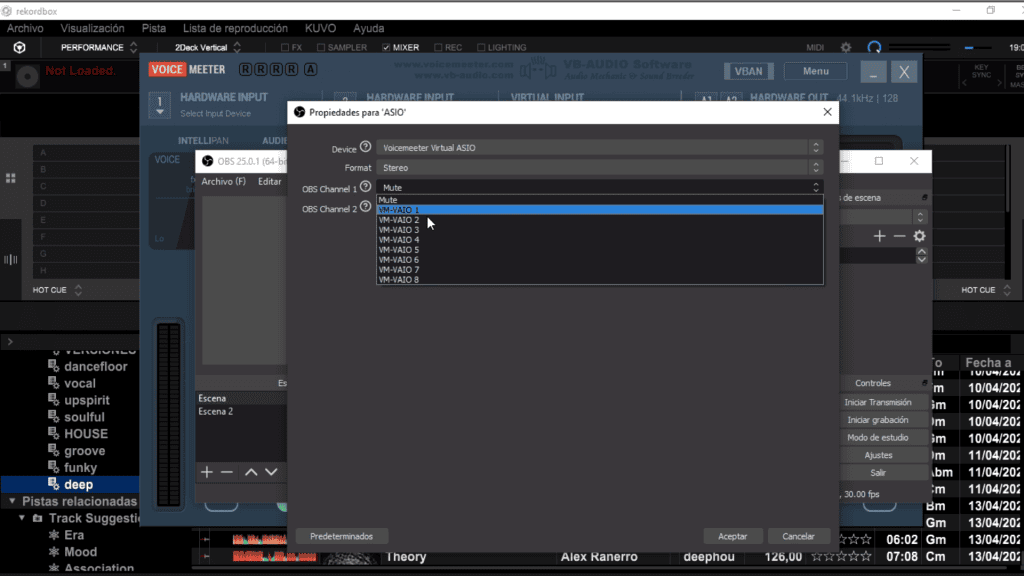Click Salir in OBS controls
This screenshot has width=1024, height=576.
878,473
